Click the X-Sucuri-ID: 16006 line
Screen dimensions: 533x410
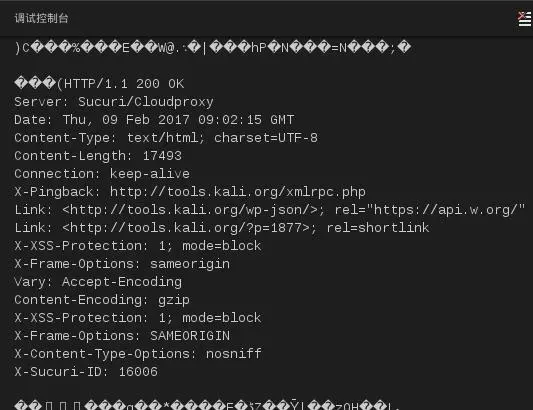tap(86, 372)
